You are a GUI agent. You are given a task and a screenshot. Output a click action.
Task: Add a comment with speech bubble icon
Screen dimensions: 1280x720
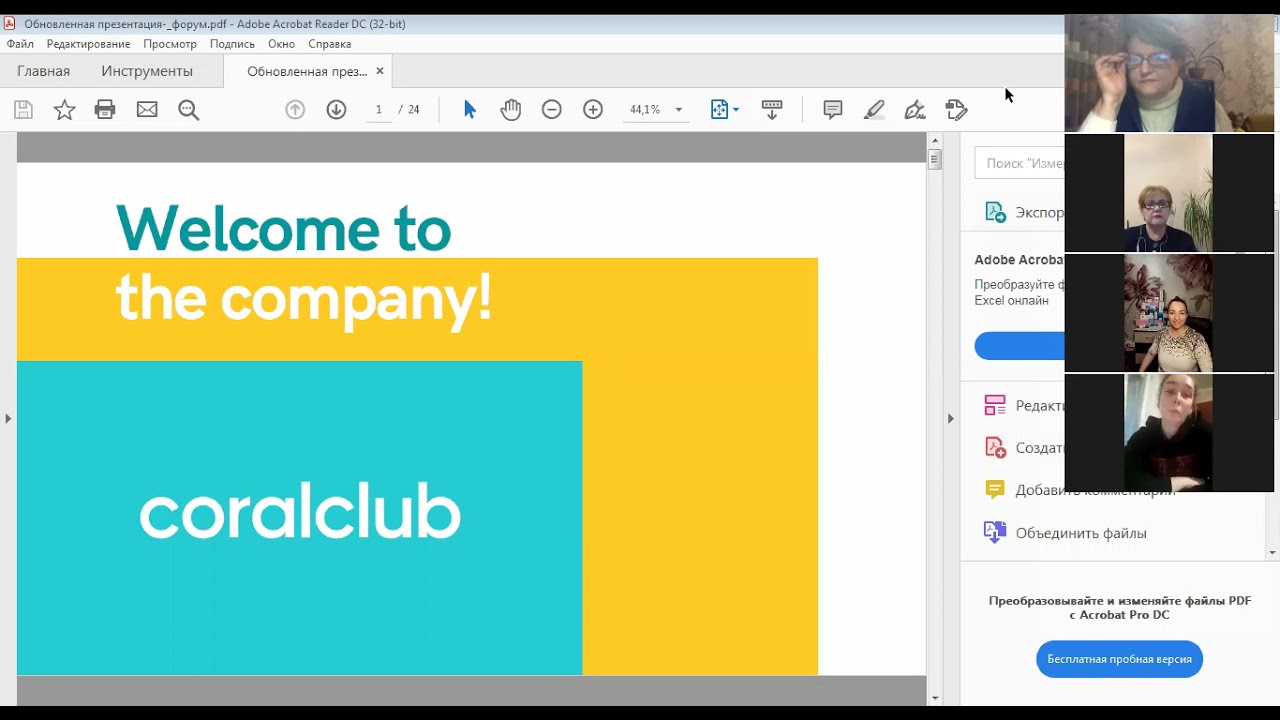point(833,110)
